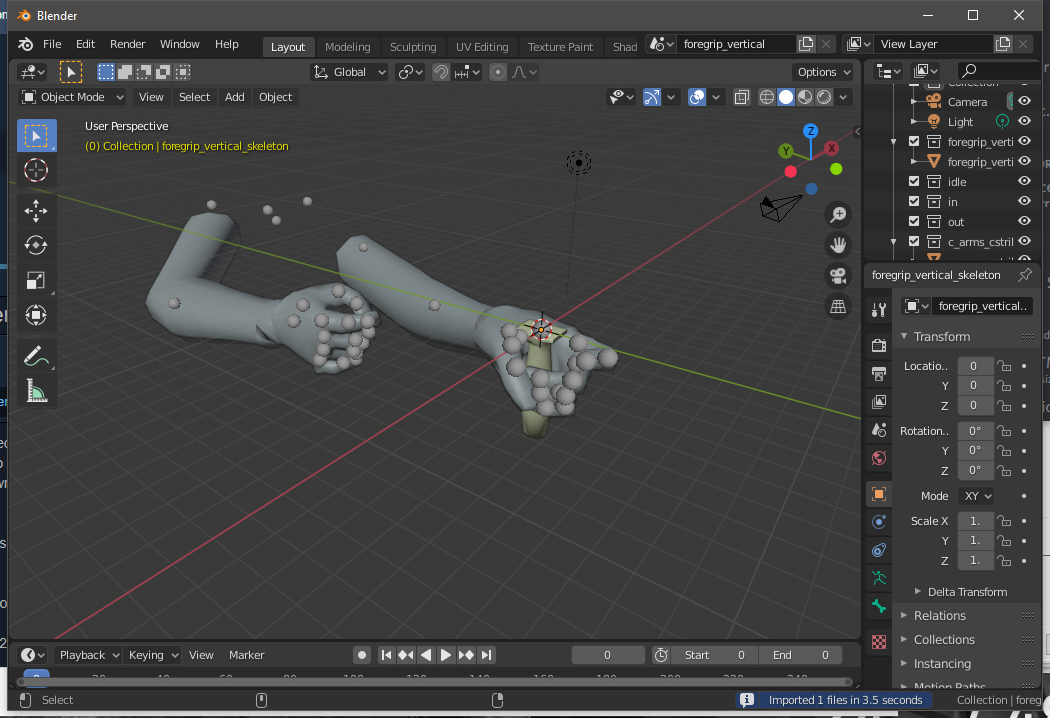The width and height of the screenshot is (1050, 718).
Task: Toggle proportional editing button
Action: (498, 72)
